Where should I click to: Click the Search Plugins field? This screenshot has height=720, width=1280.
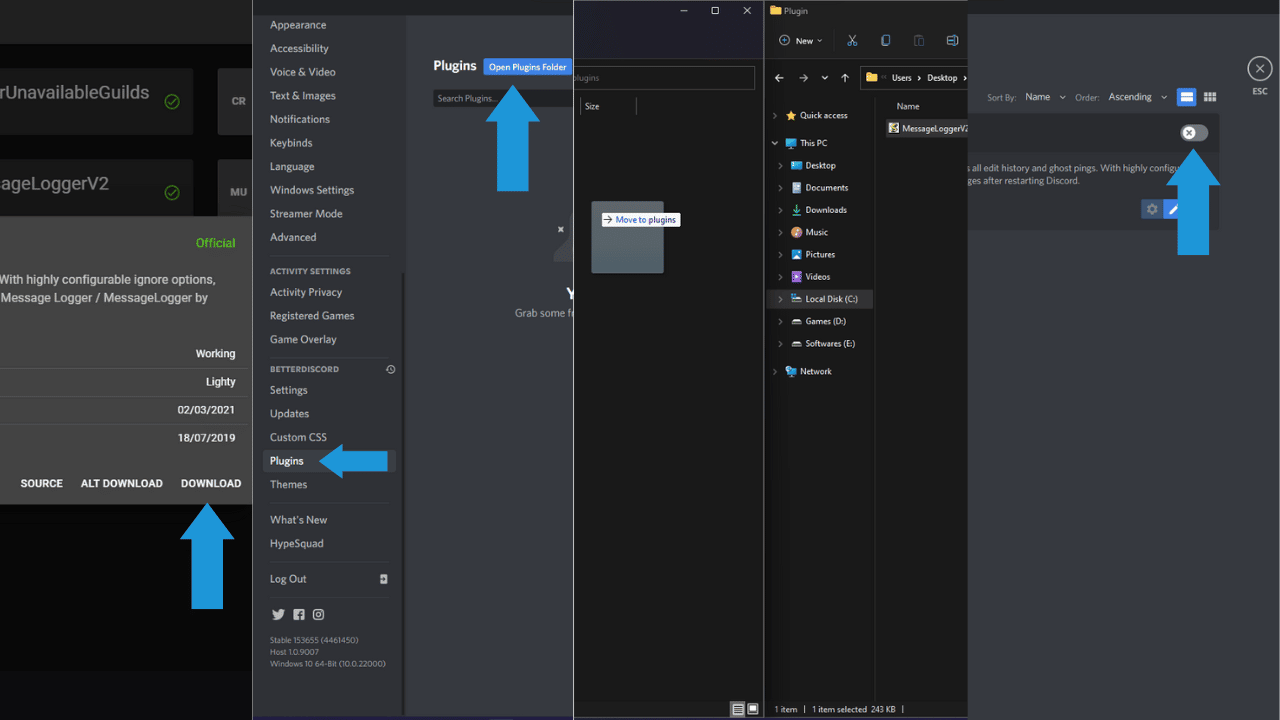point(503,98)
